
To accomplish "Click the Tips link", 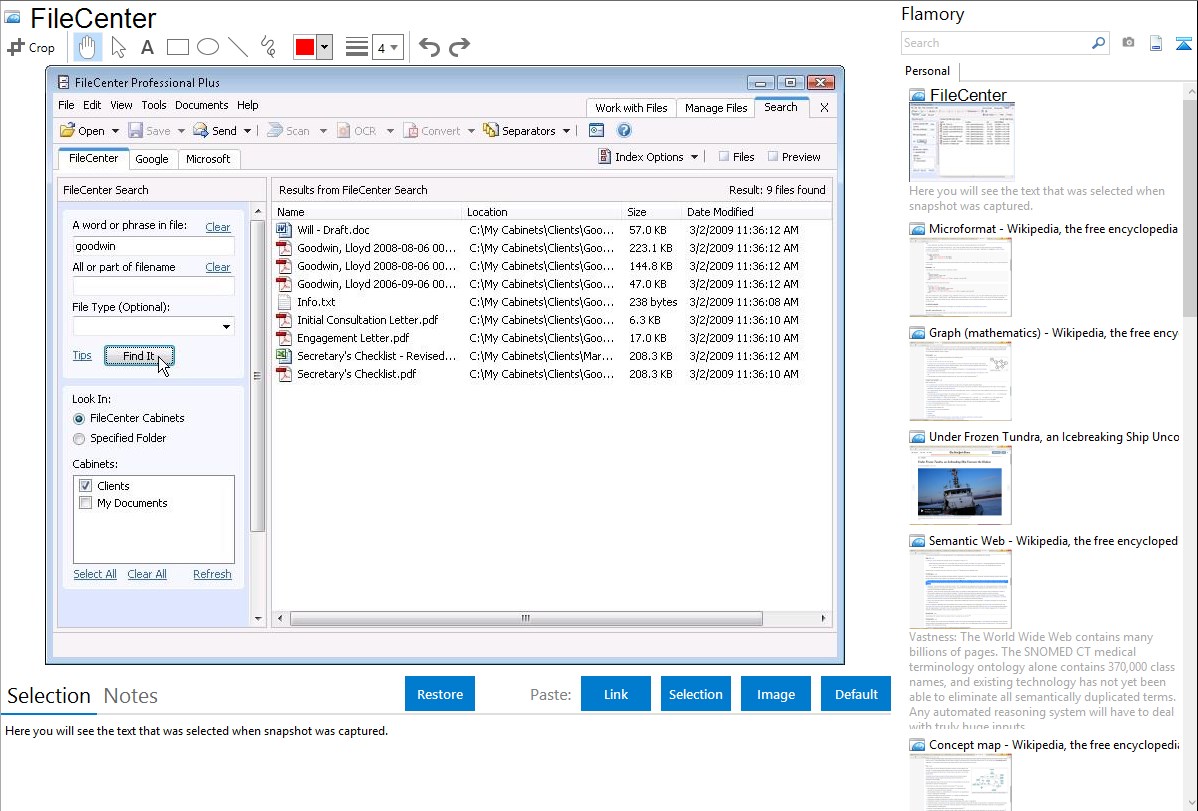I will click(x=82, y=355).
